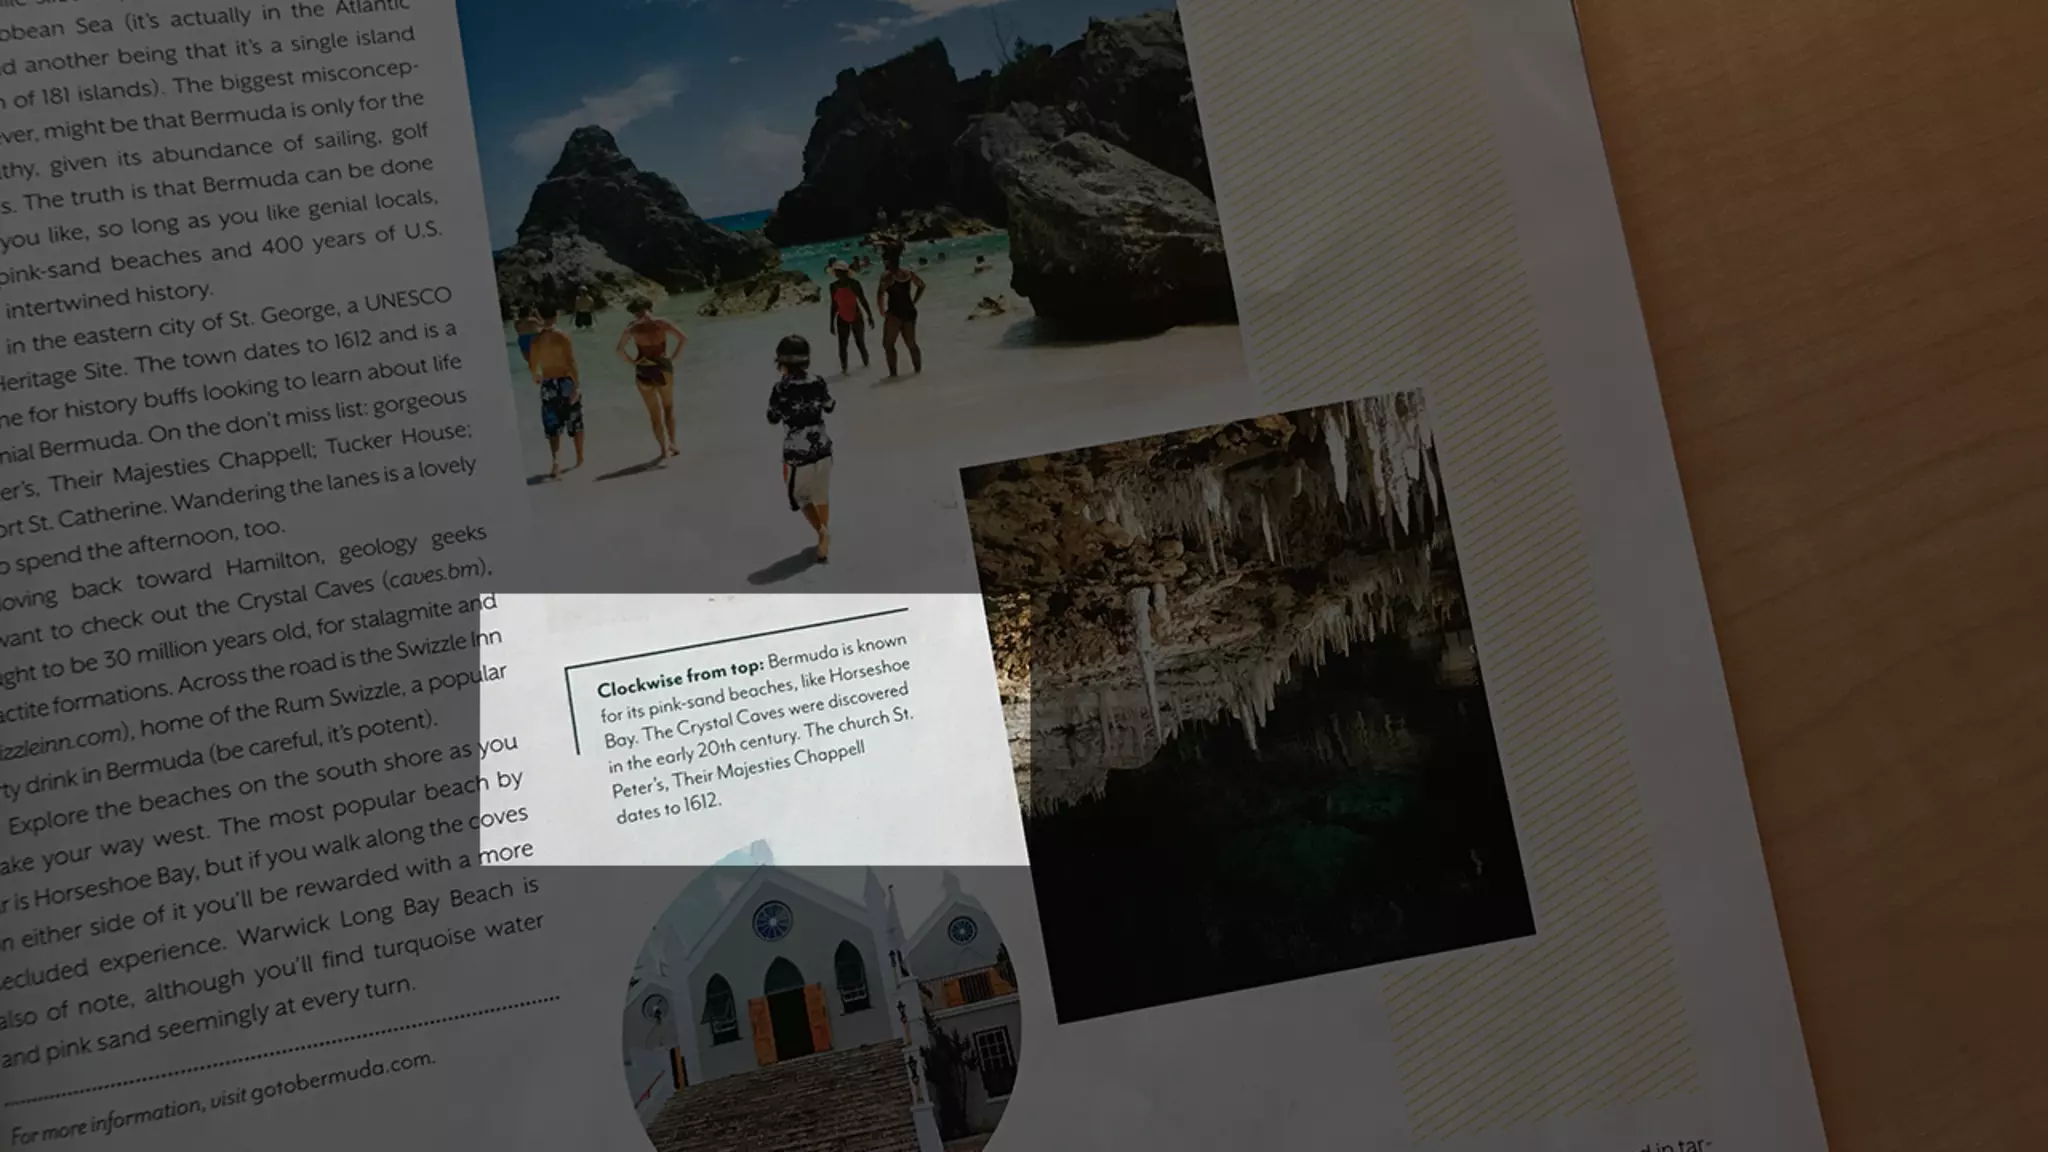The image size is (2048, 1152).
Task: Click the 'Hamilton' word in the article
Action: (x=273, y=563)
